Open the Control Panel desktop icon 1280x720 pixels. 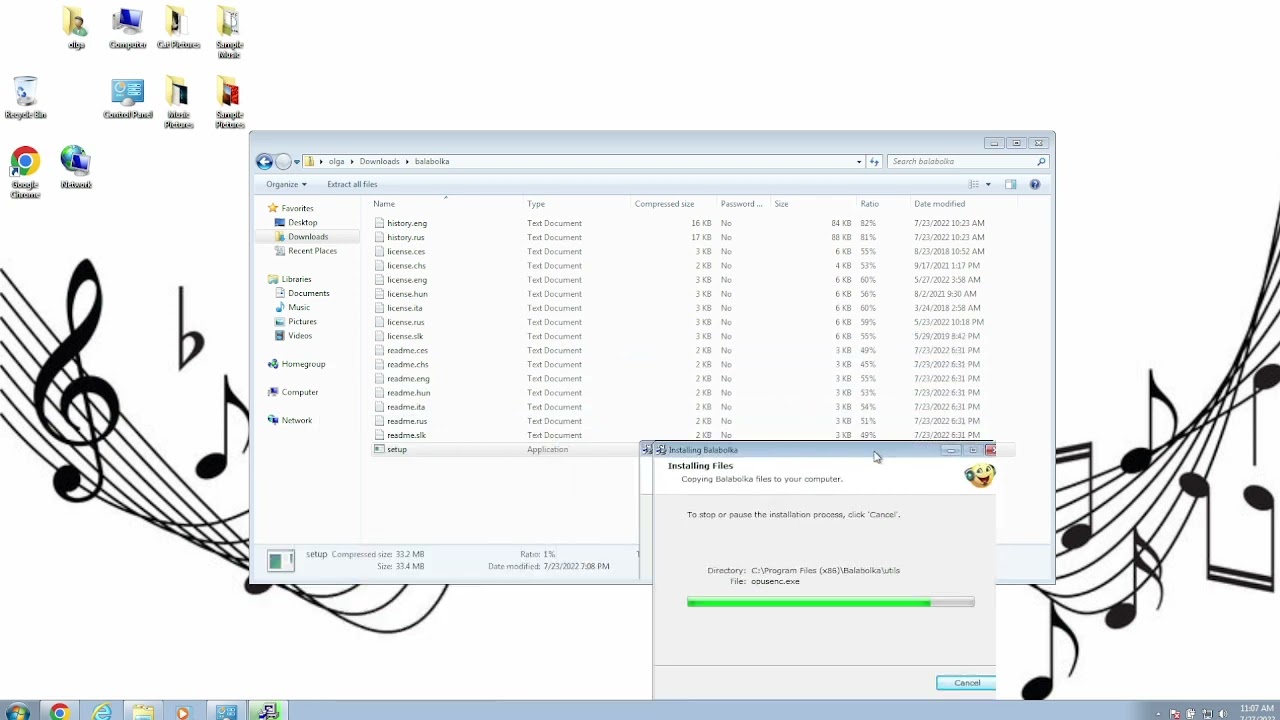click(x=127, y=98)
